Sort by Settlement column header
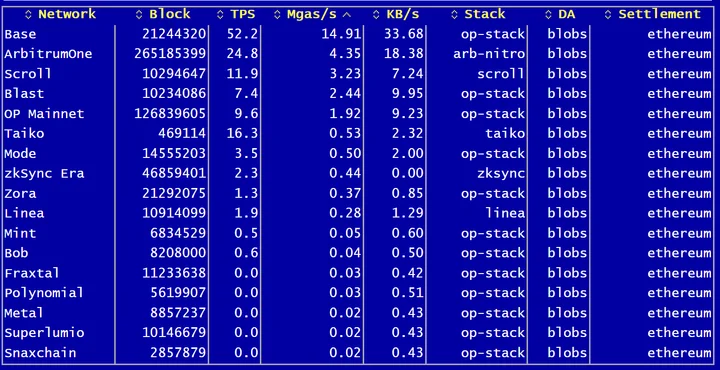 (x=653, y=14)
